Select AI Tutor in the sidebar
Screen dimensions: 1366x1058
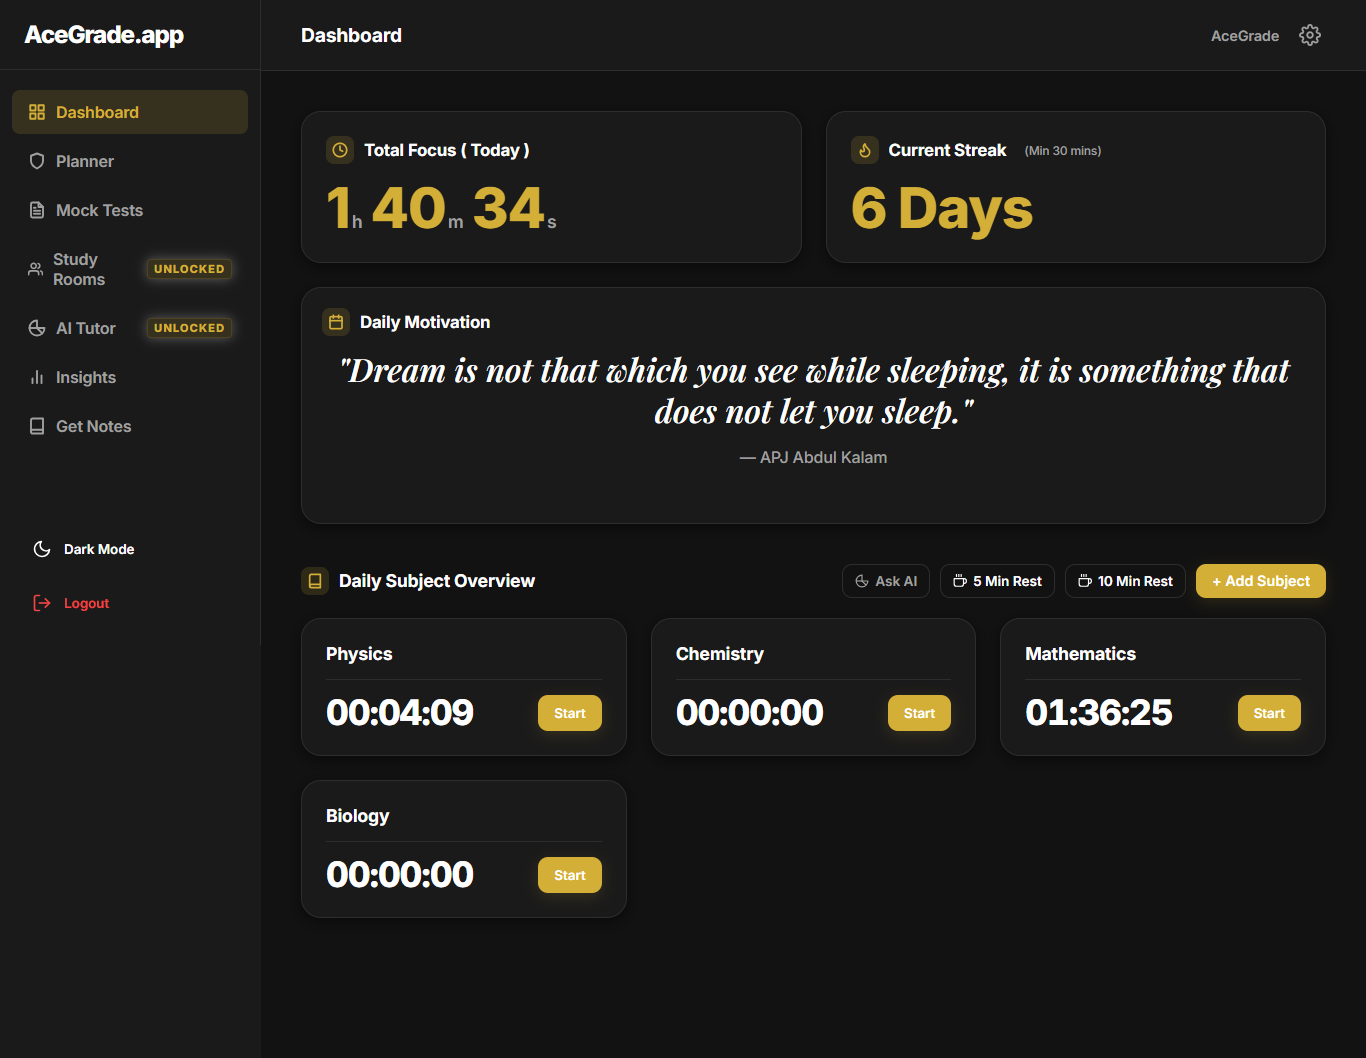130,328
